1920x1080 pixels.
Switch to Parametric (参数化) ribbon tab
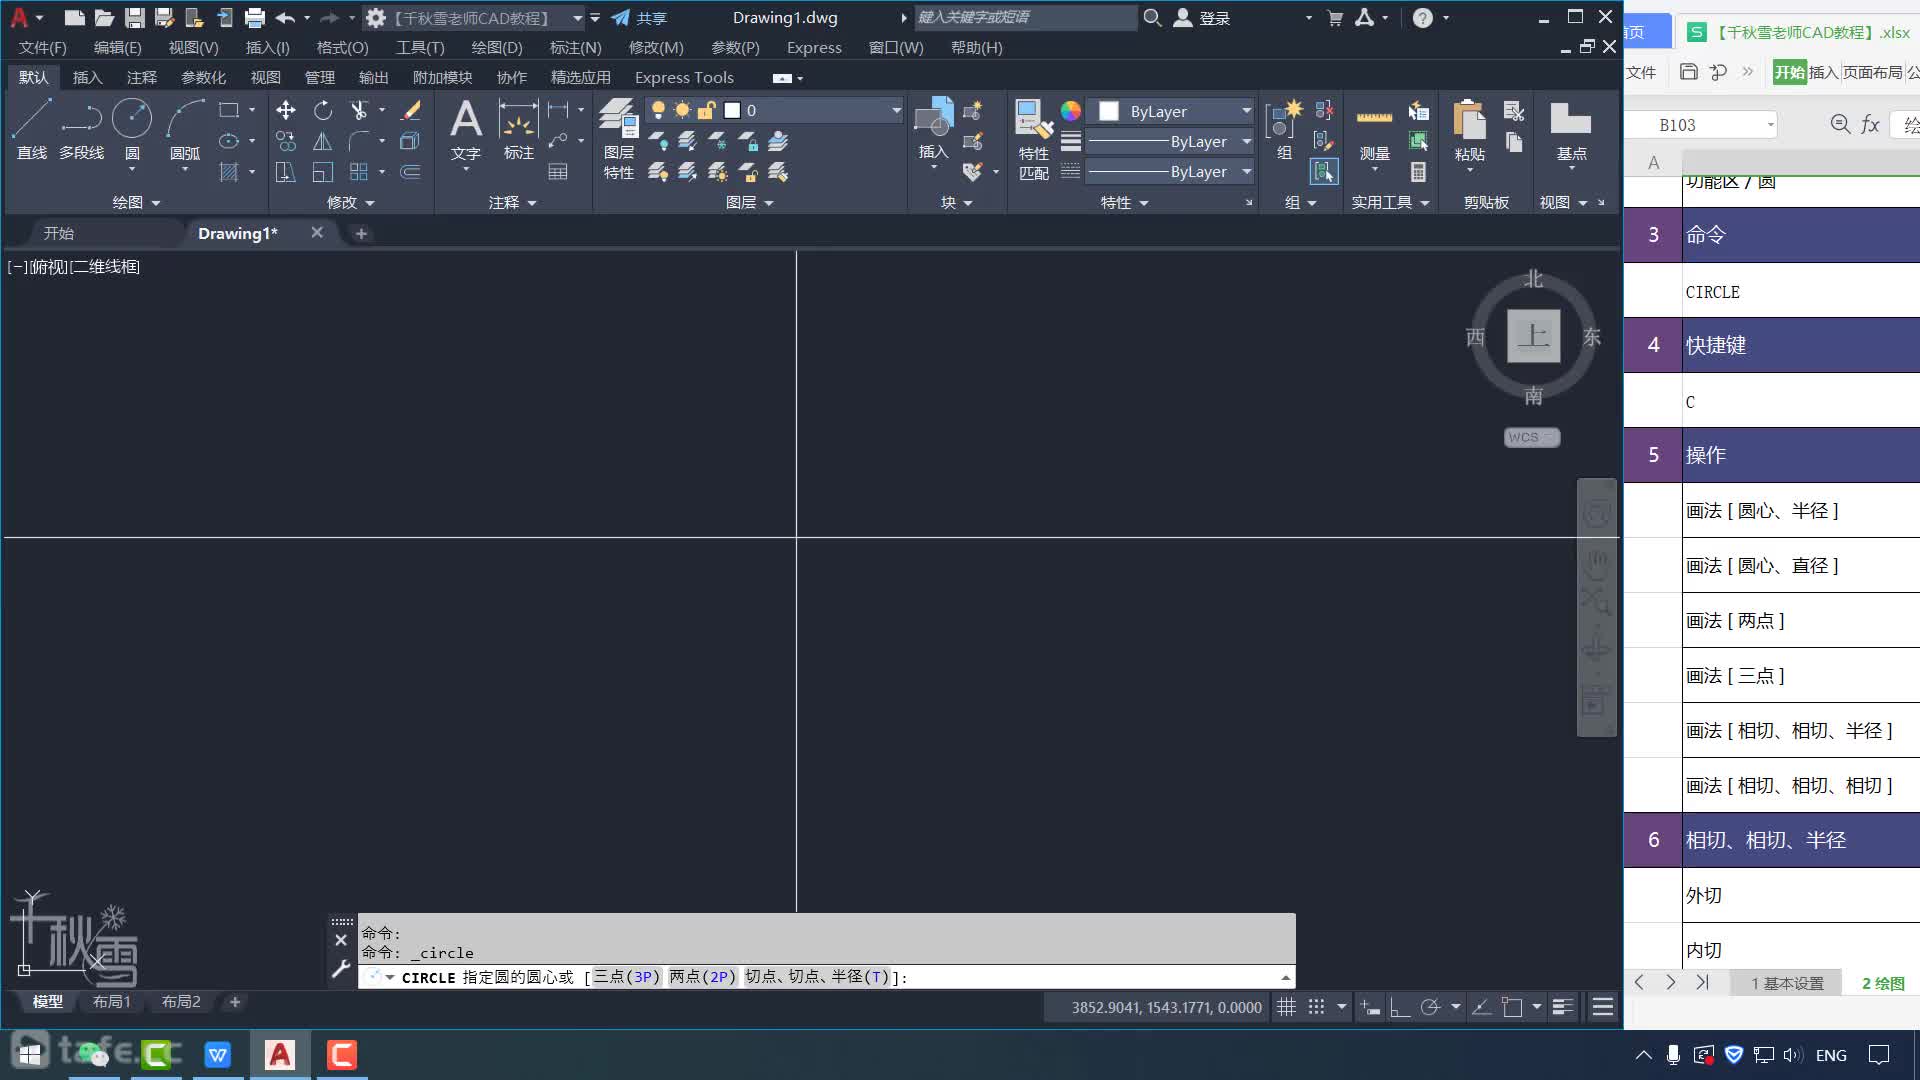click(x=203, y=77)
